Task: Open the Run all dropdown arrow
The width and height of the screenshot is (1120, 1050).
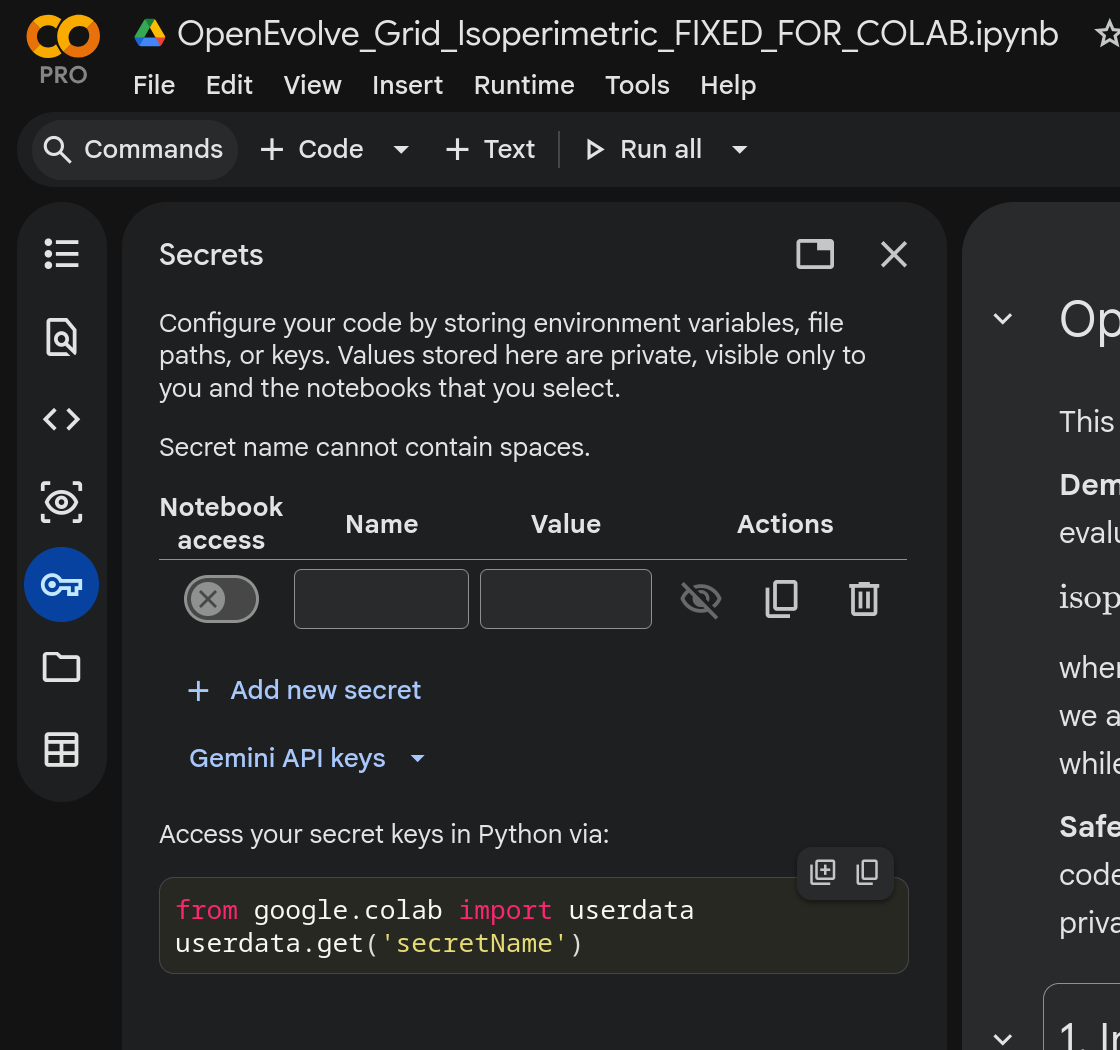Action: point(739,149)
